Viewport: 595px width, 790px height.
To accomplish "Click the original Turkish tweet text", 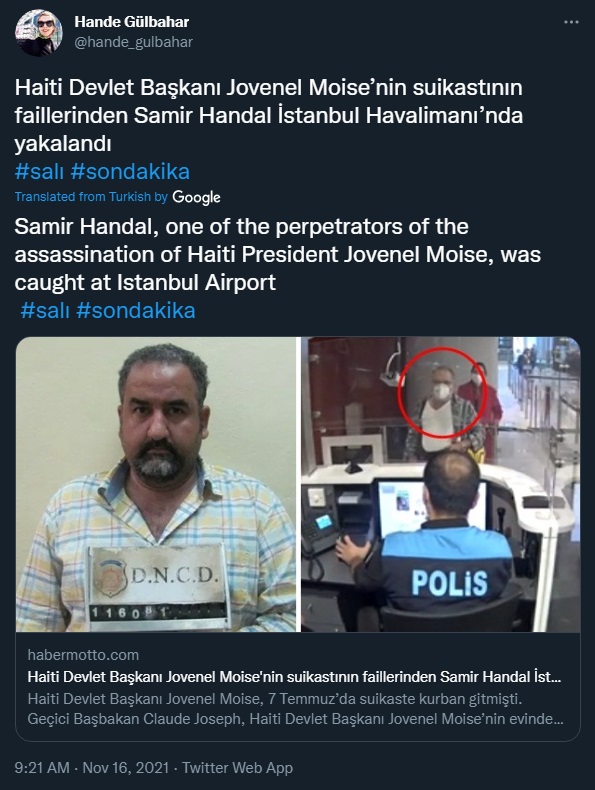I will point(269,116).
